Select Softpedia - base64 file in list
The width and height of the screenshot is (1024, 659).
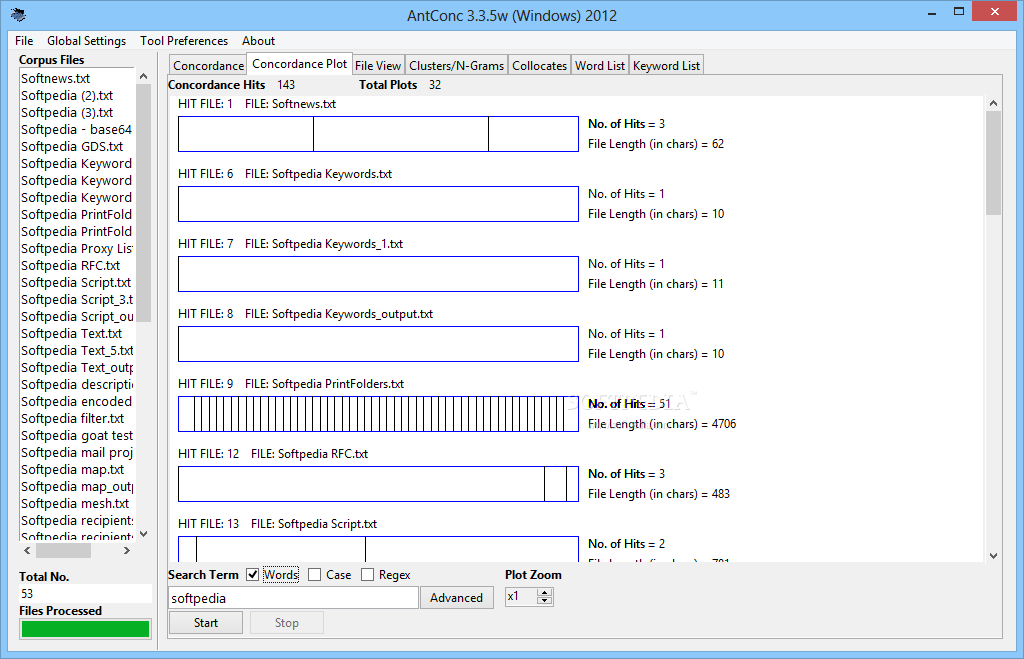(x=76, y=129)
